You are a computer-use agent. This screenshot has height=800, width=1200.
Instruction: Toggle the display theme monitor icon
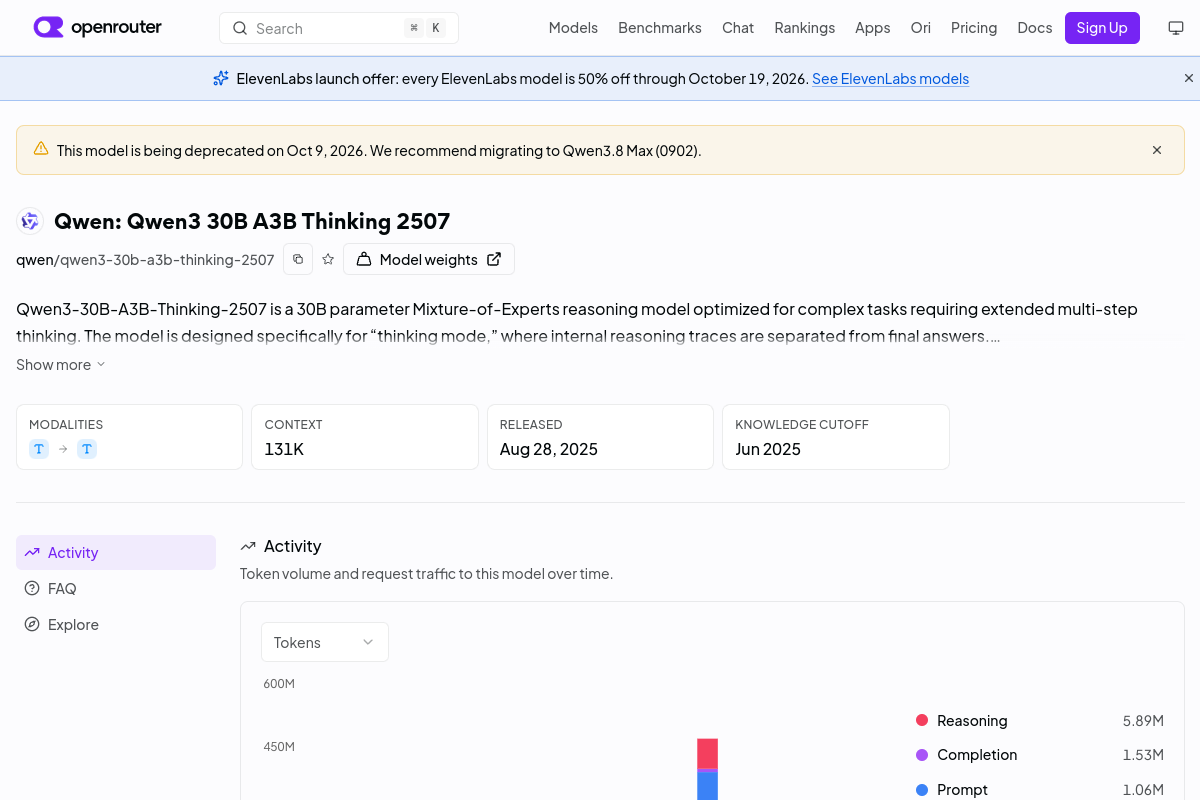[1176, 28]
